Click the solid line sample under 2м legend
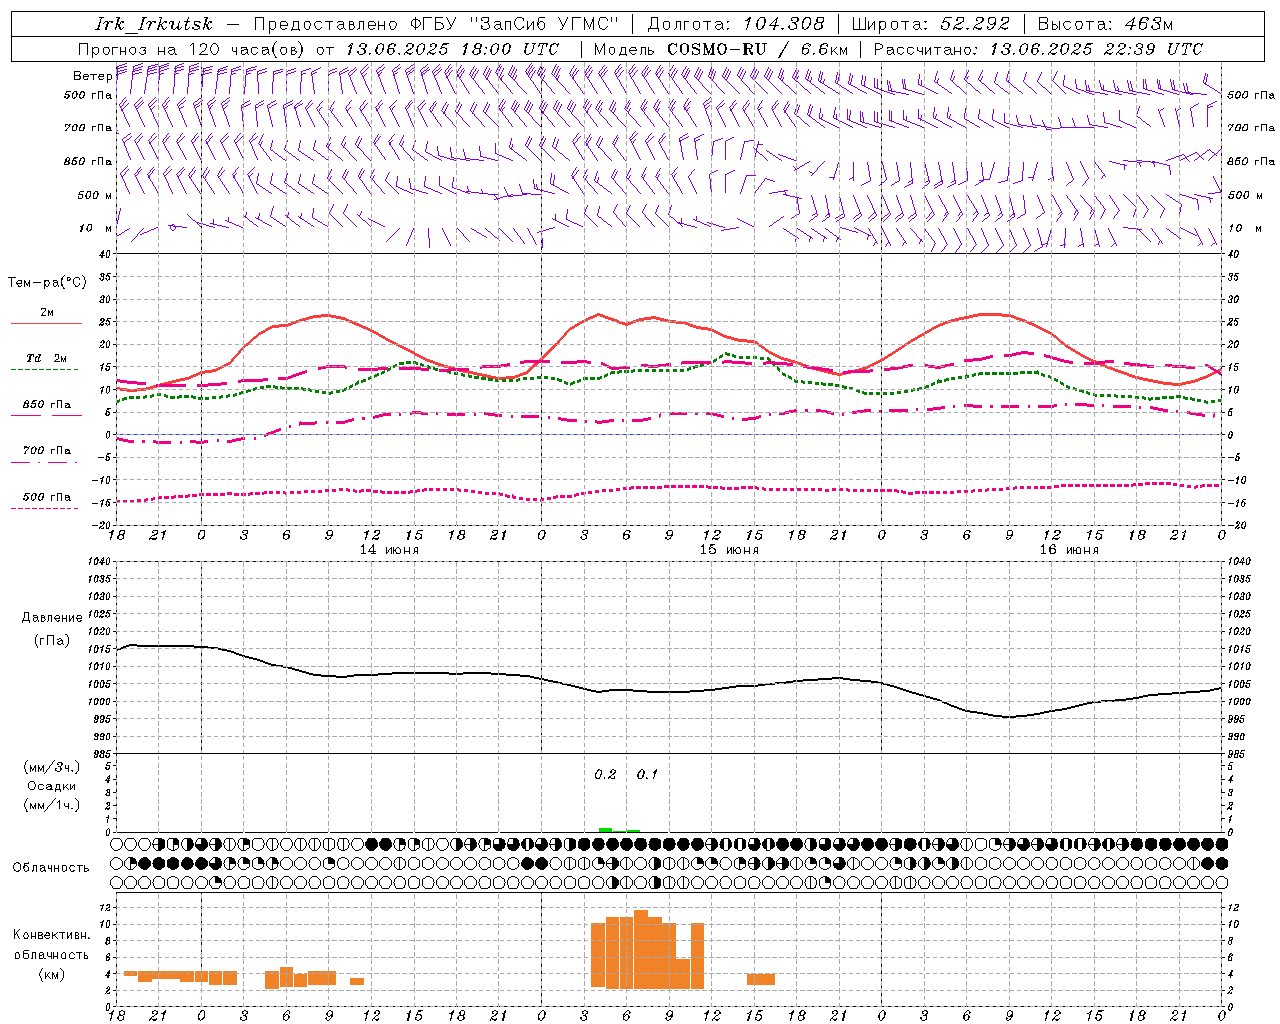 (x=46, y=323)
